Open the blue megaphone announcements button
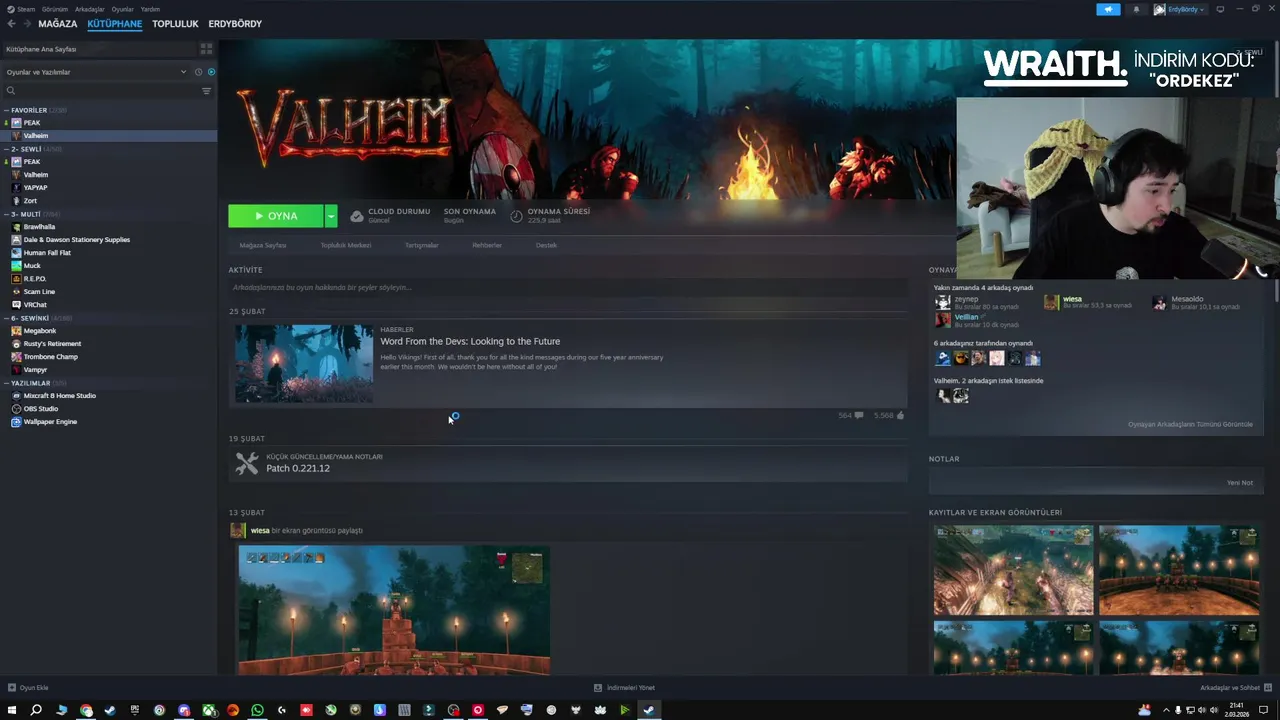Screen dimensions: 1280x720 pyautogui.click(x=1108, y=9)
